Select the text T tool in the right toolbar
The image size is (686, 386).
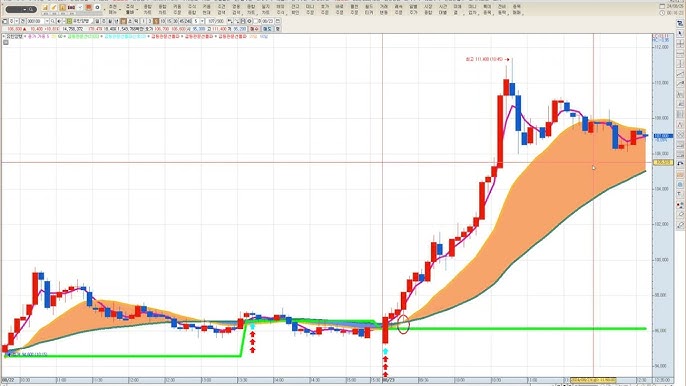click(x=680, y=194)
